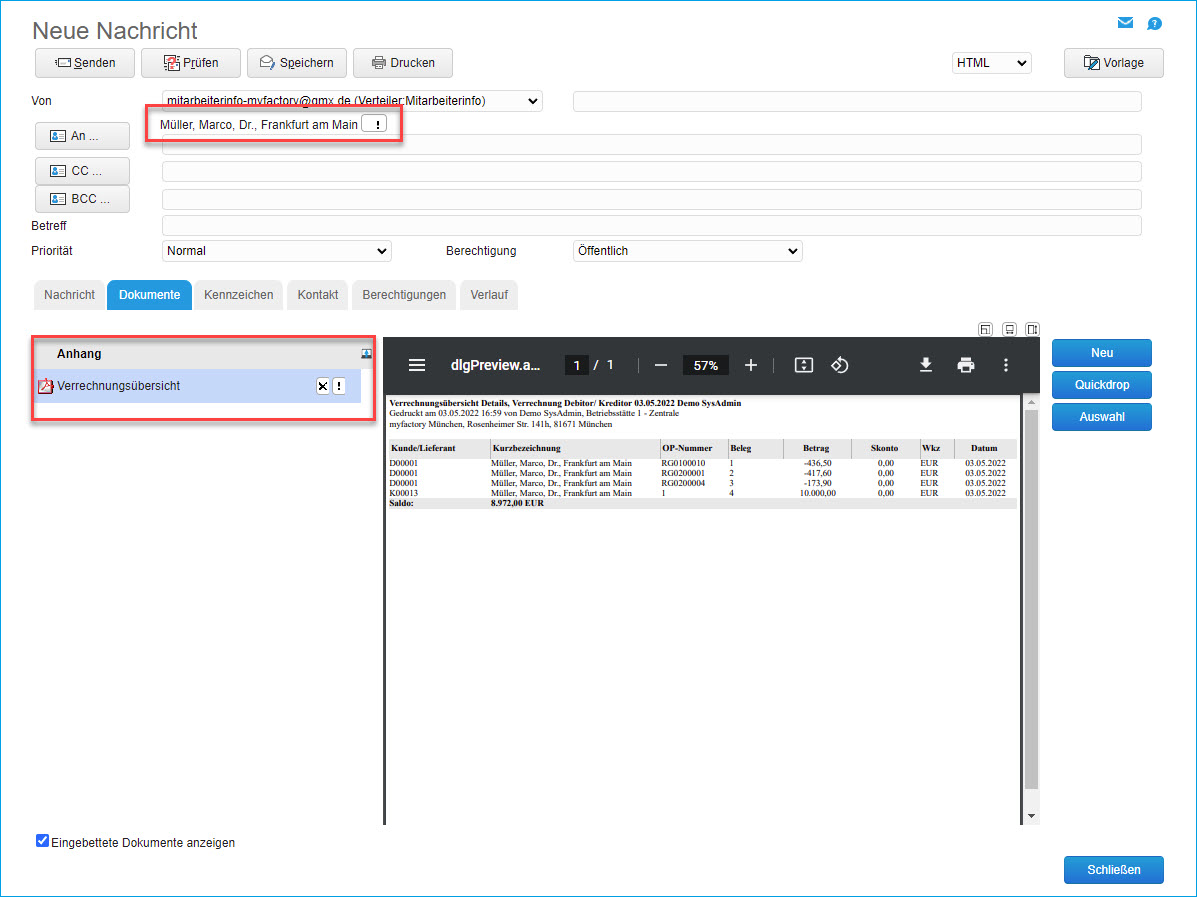Change the HTML format dropdown
The width and height of the screenshot is (1197, 897).
(x=990, y=63)
